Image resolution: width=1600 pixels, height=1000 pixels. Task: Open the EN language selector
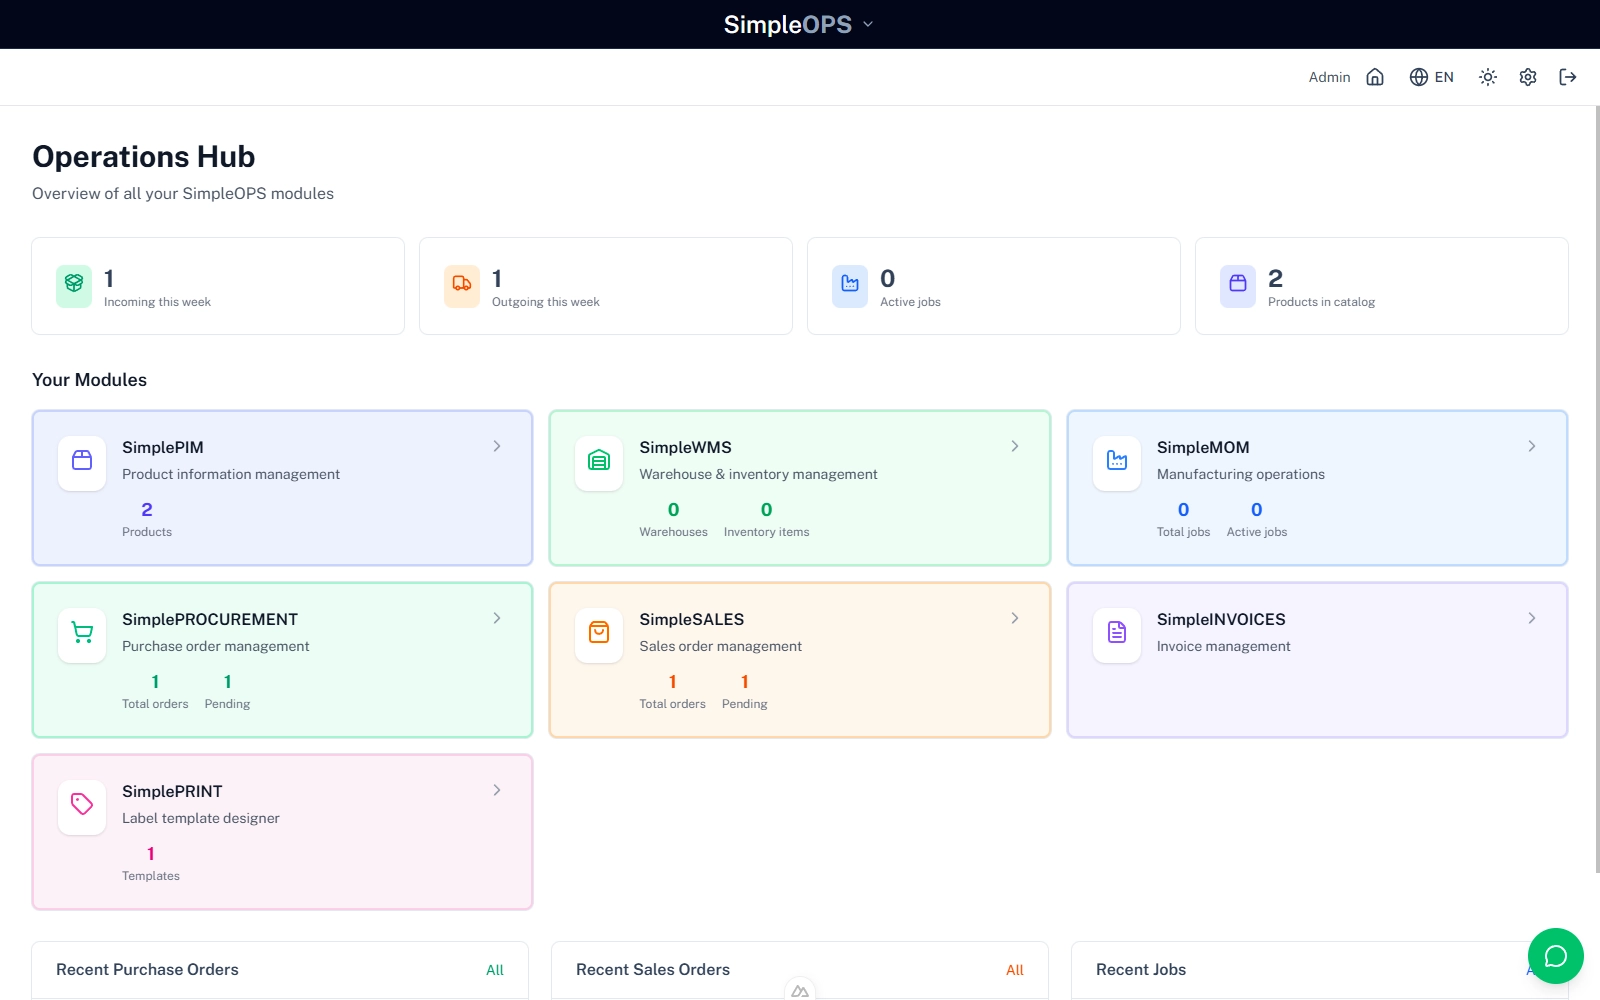coord(1431,77)
